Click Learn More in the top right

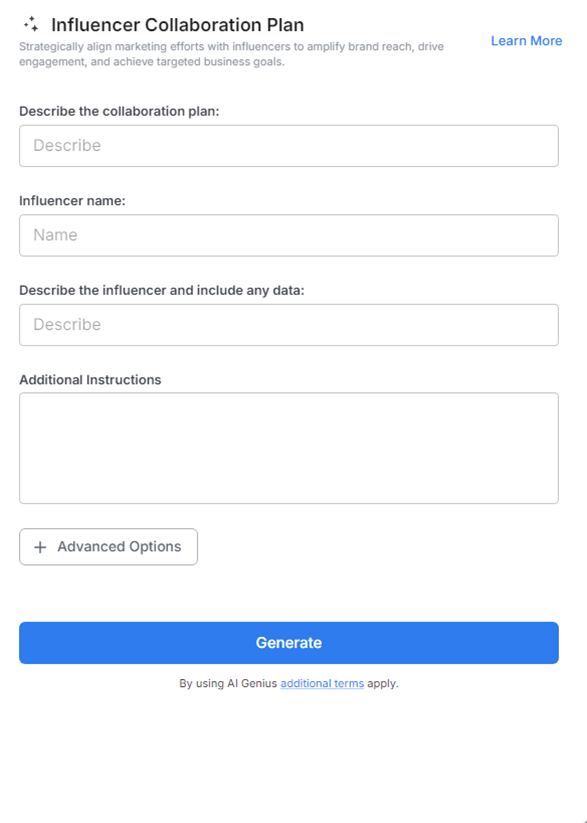tap(526, 40)
